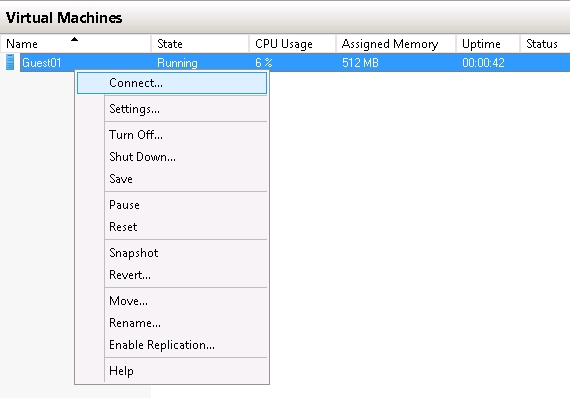Click the Running state cell
The height and width of the screenshot is (398, 570).
point(177,63)
